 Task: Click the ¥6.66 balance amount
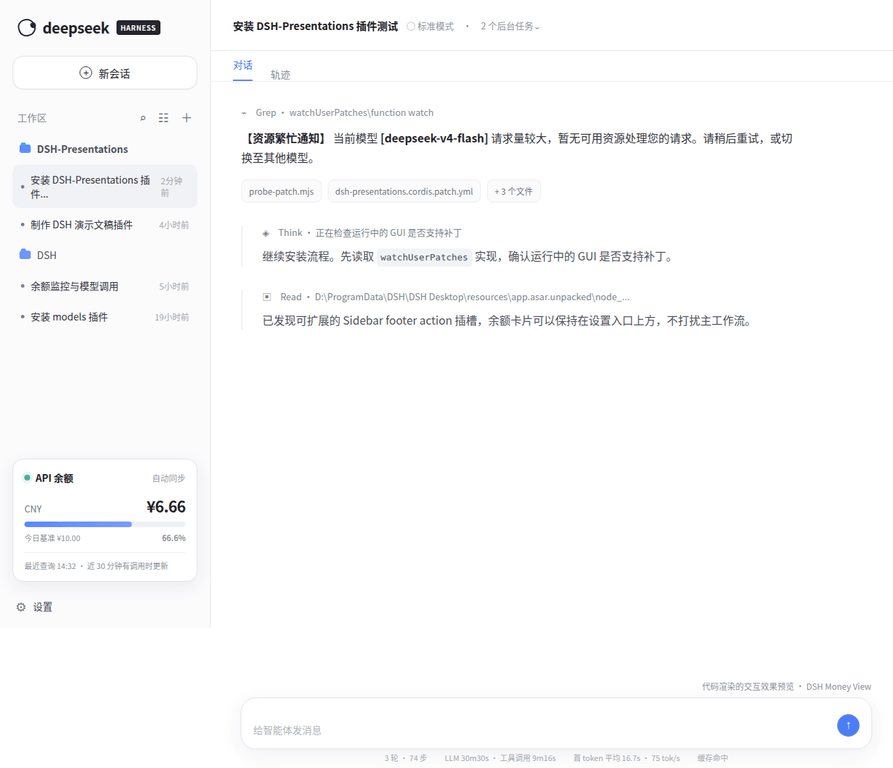(166, 507)
